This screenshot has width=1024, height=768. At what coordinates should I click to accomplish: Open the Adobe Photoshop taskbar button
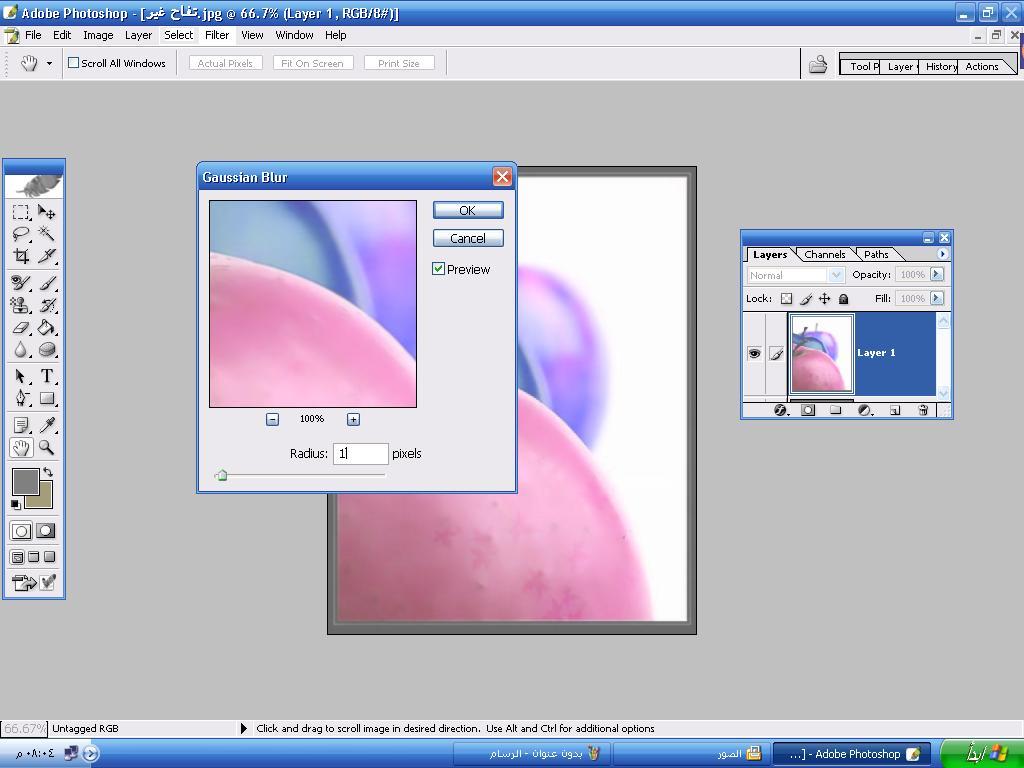(852, 754)
